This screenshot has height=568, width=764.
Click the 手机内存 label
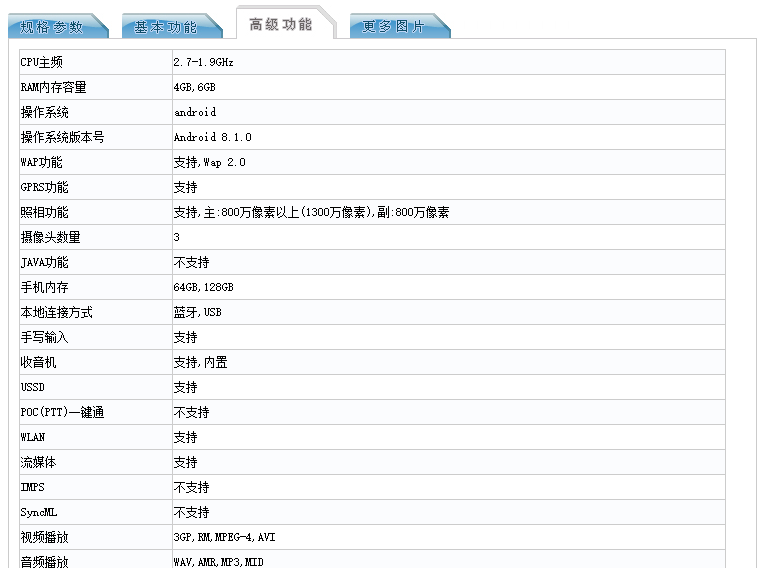[44, 287]
